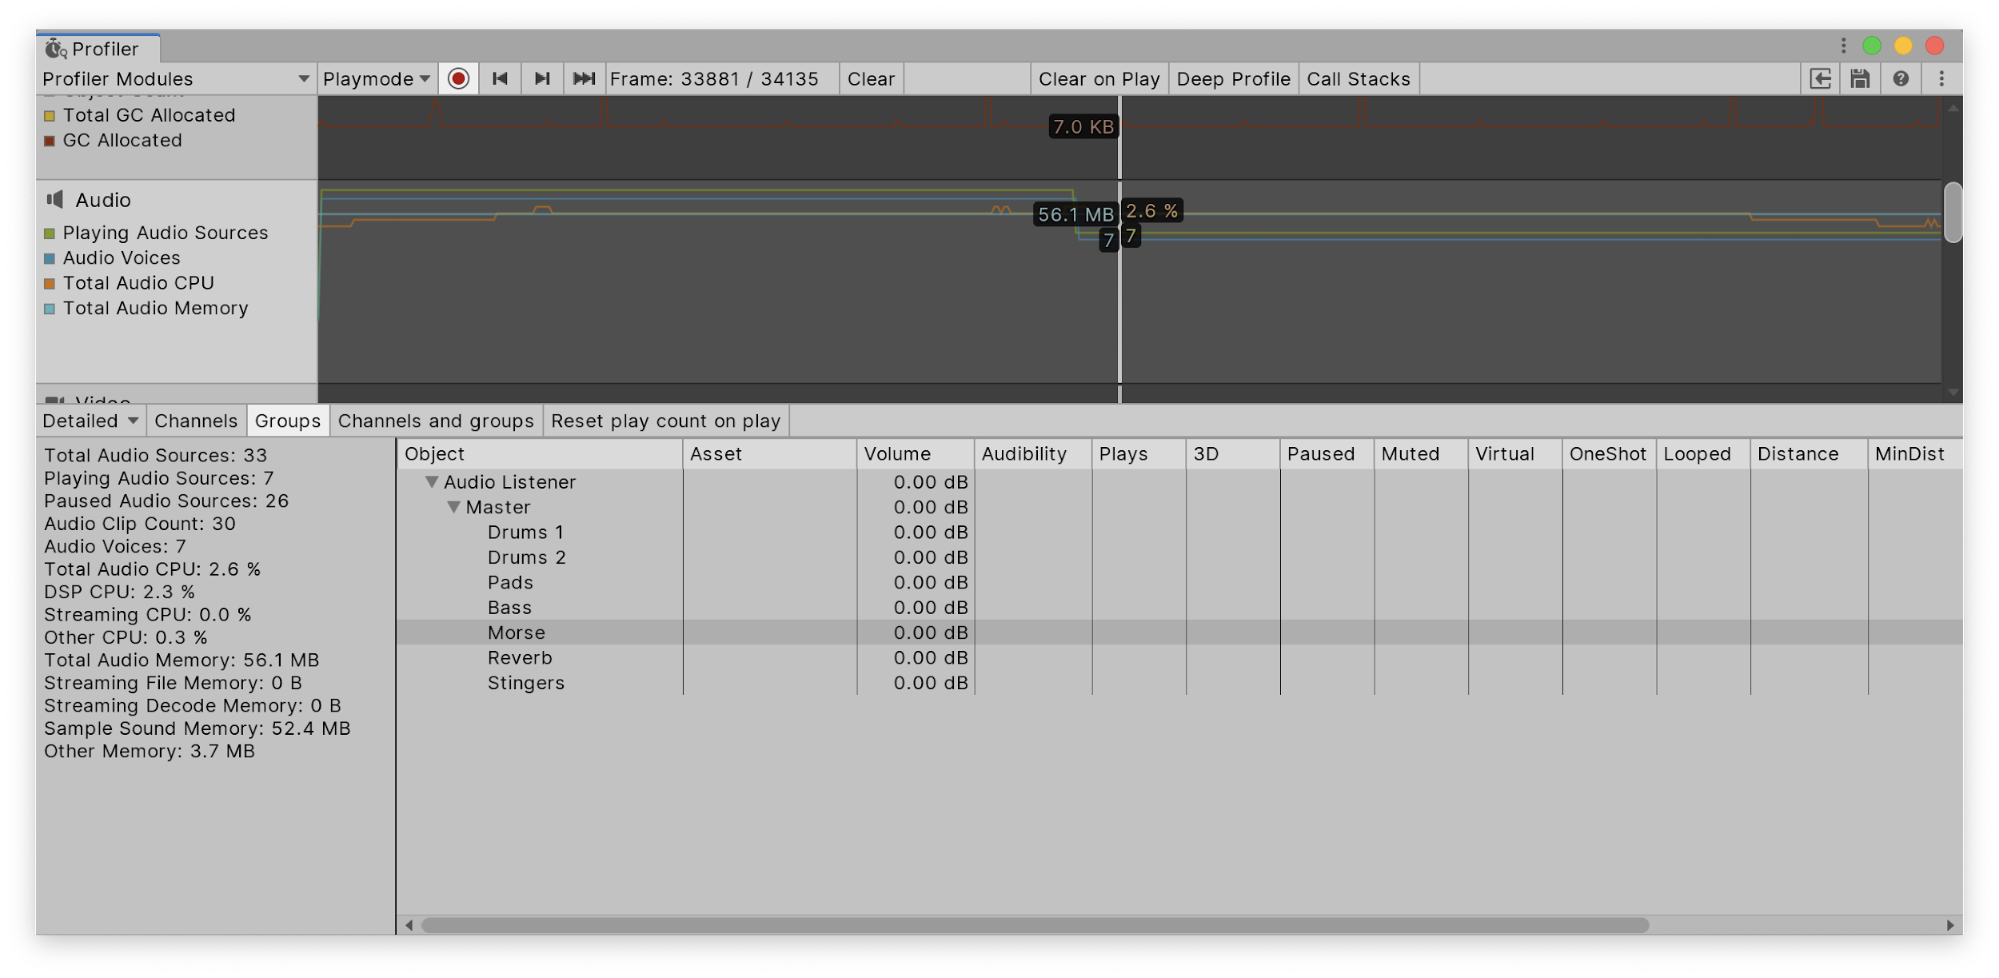The height and width of the screenshot is (978, 1999).
Task: Sort by the Plays column header
Action: coord(1139,454)
